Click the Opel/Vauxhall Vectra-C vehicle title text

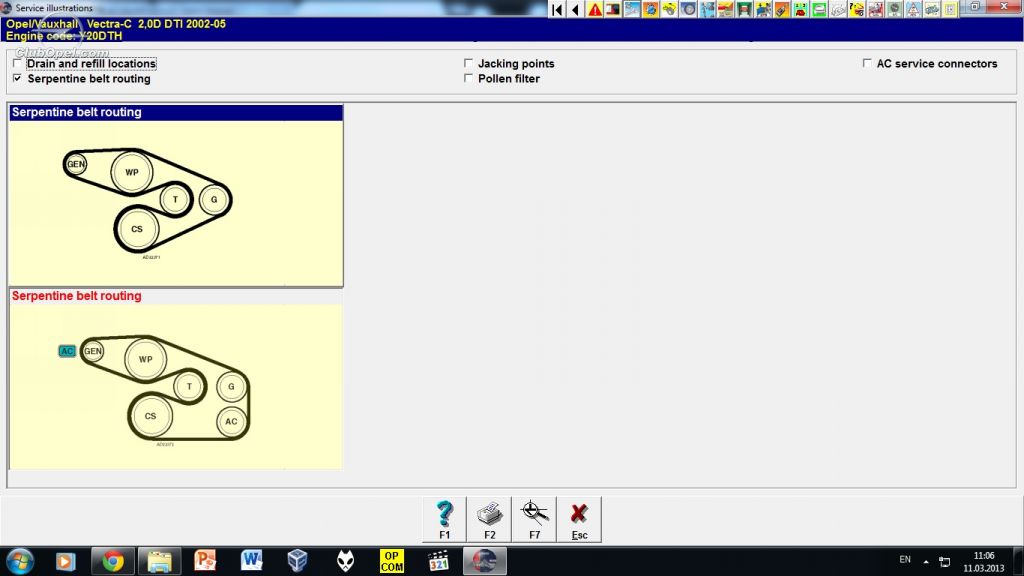click(x=116, y=24)
